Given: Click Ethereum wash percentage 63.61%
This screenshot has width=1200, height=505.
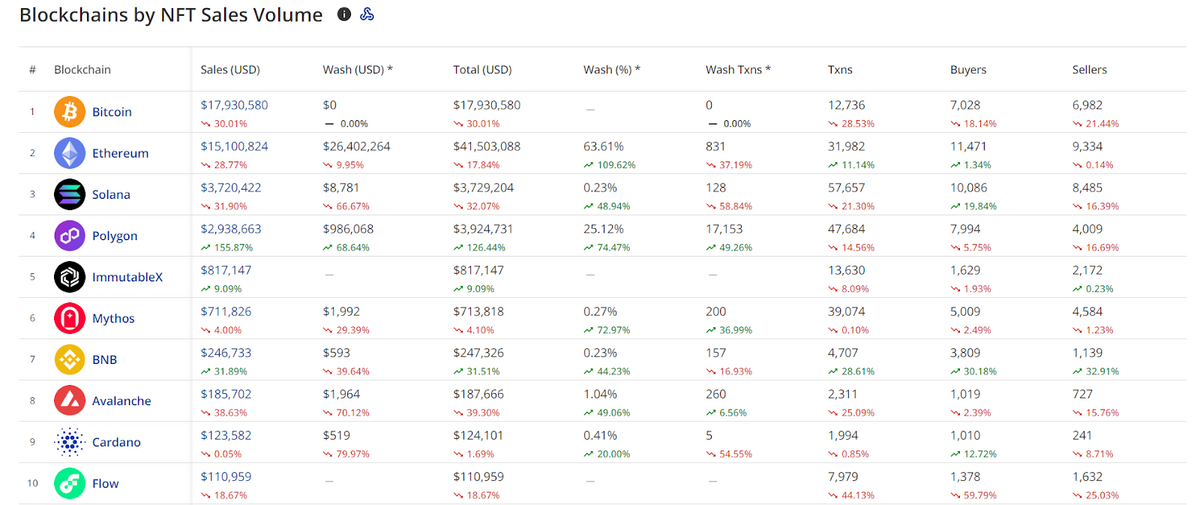Looking at the screenshot, I should coord(603,146).
